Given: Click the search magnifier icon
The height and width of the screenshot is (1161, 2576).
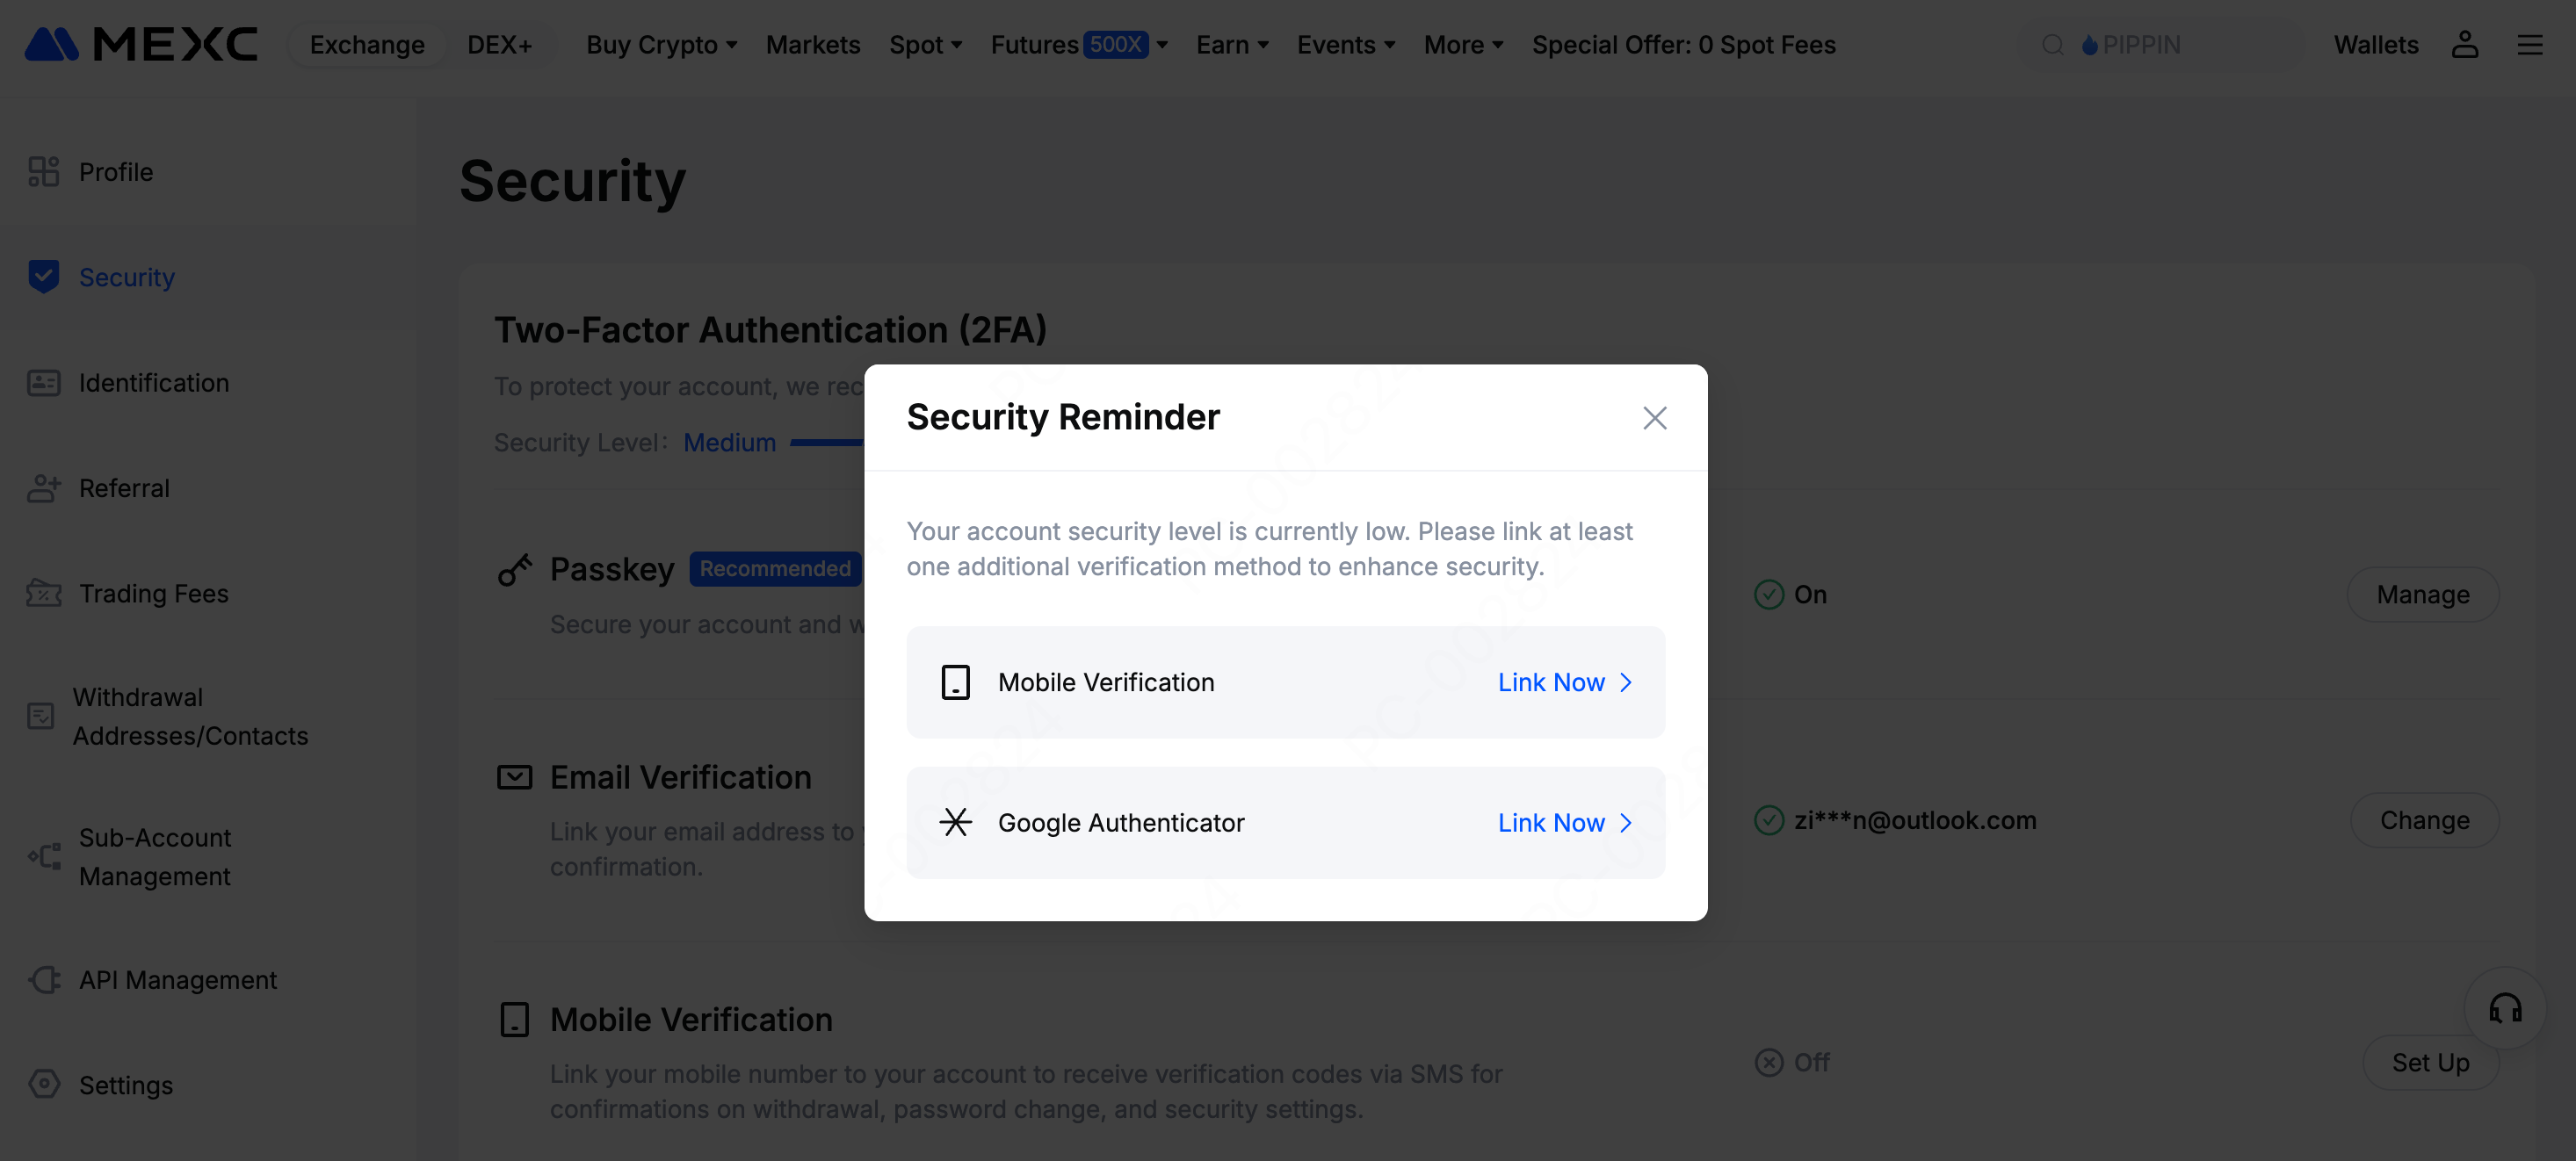Looking at the screenshot, I should [x=2052, y=45].
